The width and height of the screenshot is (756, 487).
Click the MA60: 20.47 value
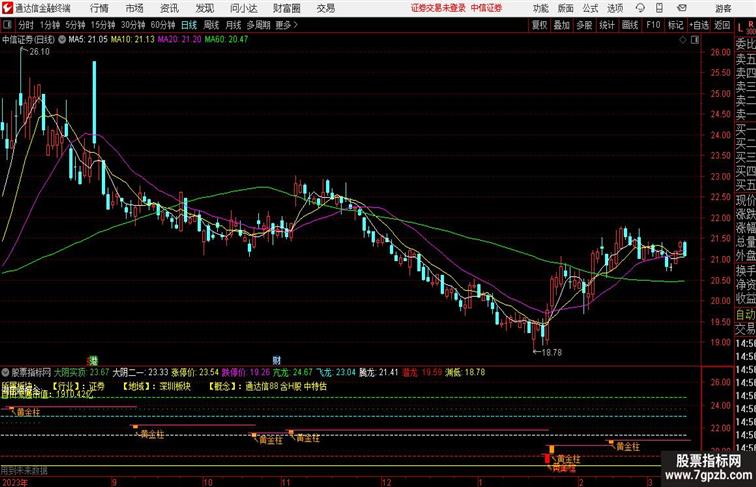tap(226, 40)
